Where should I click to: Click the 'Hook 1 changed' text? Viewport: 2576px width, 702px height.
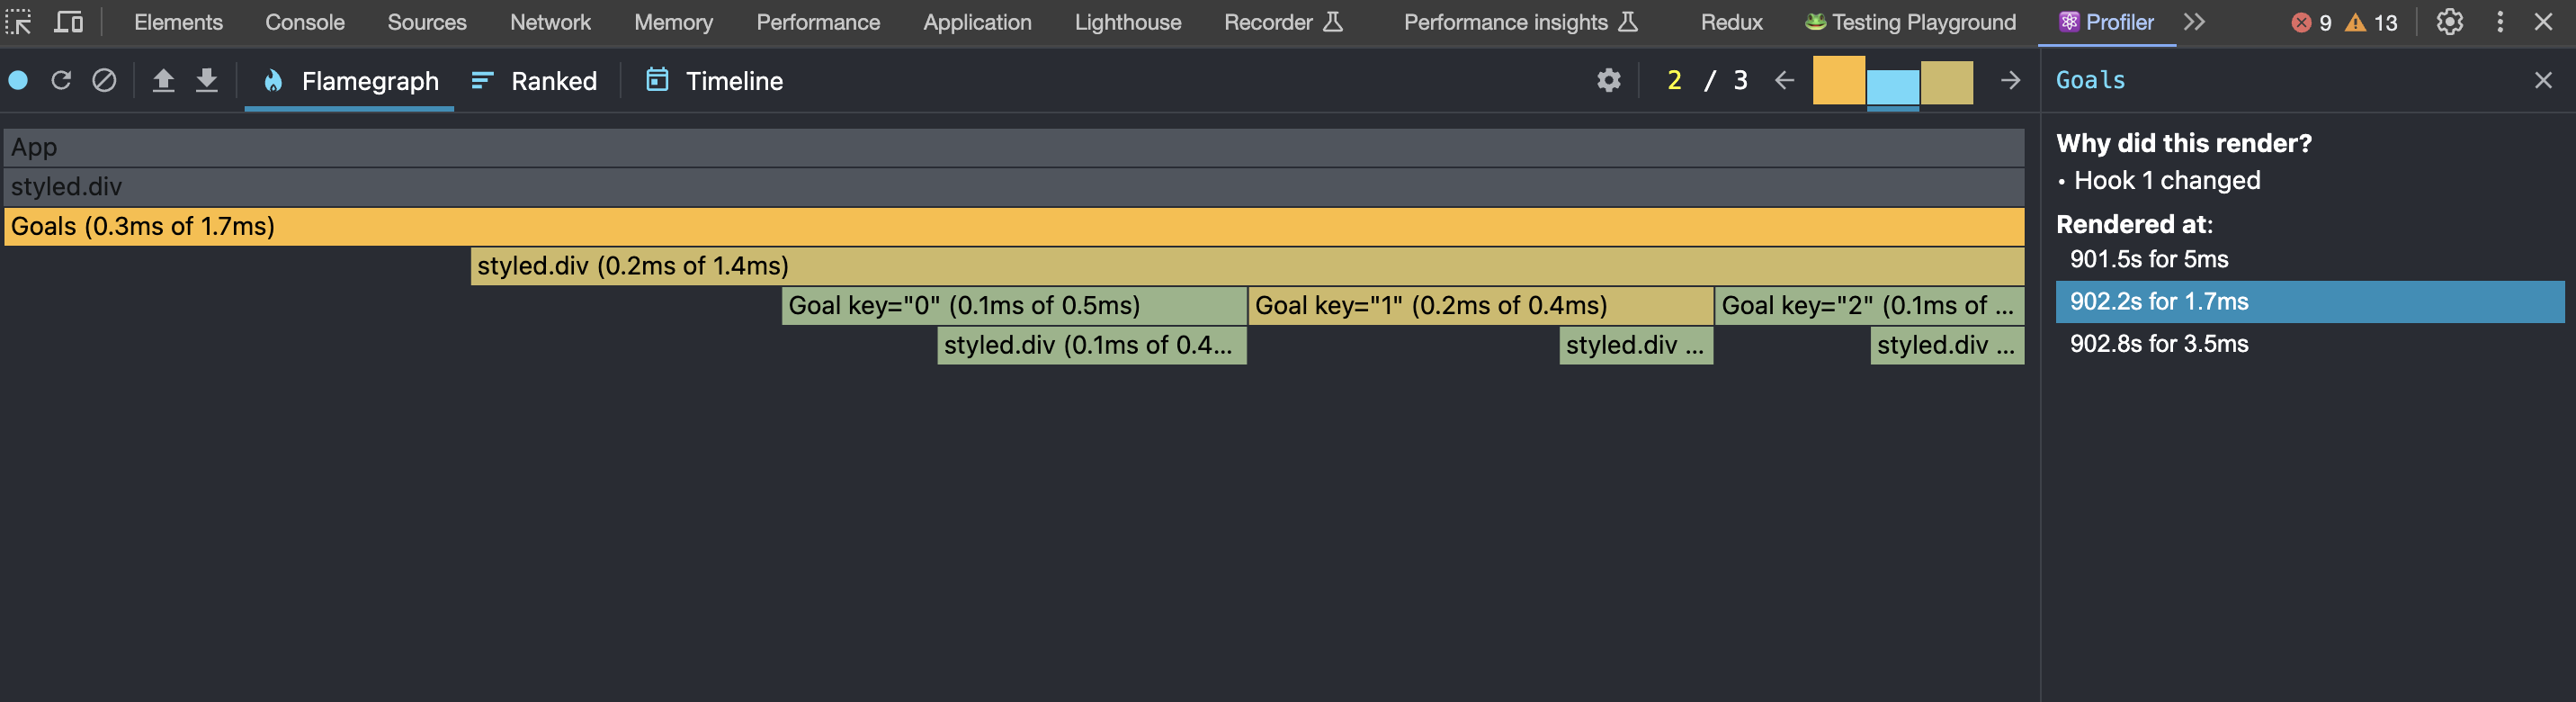click(2166, 180)
